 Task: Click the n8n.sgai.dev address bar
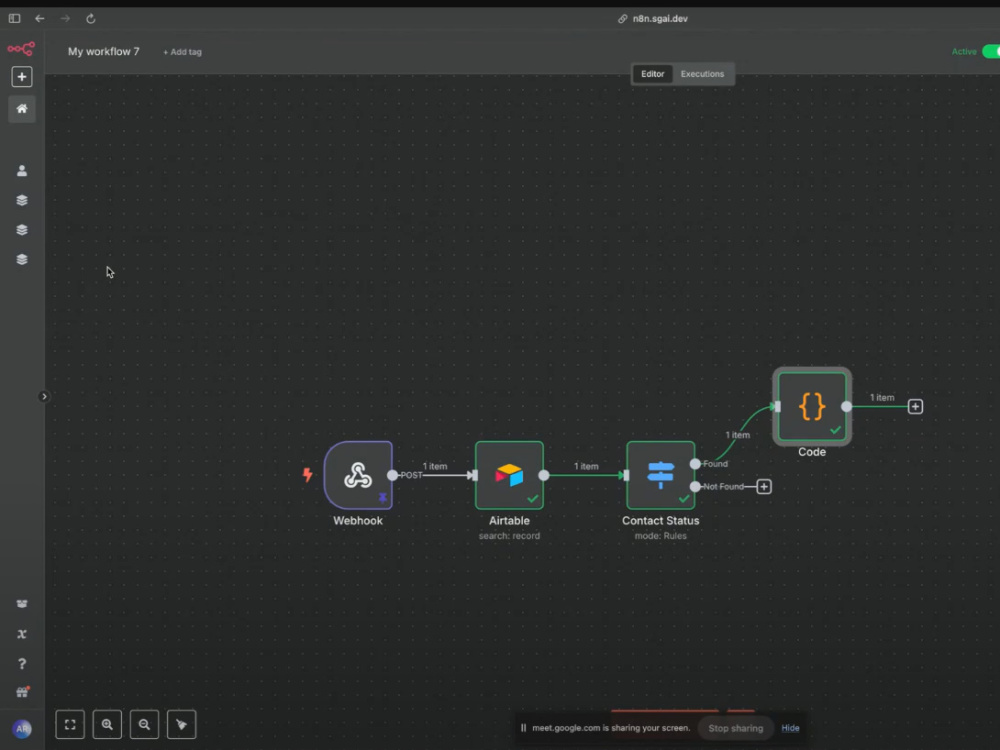pos(653,18)
